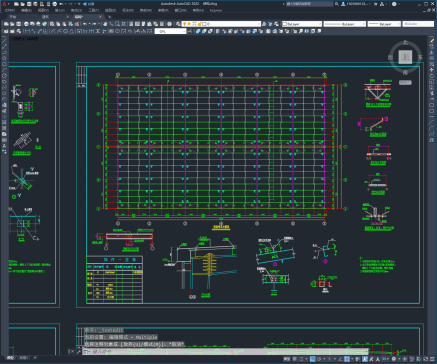Switch to the 开始 start tab

pyautogui.click(x=13, y=17)
